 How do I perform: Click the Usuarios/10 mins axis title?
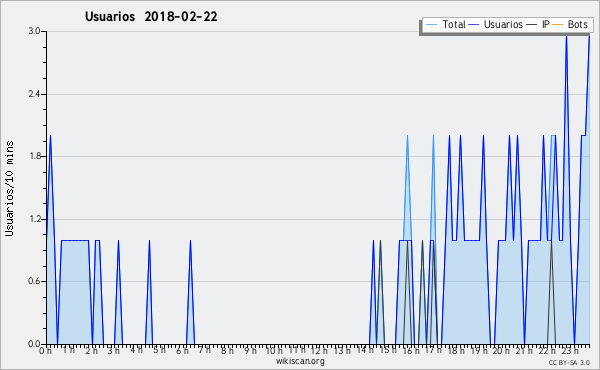(x=9, y=188)
